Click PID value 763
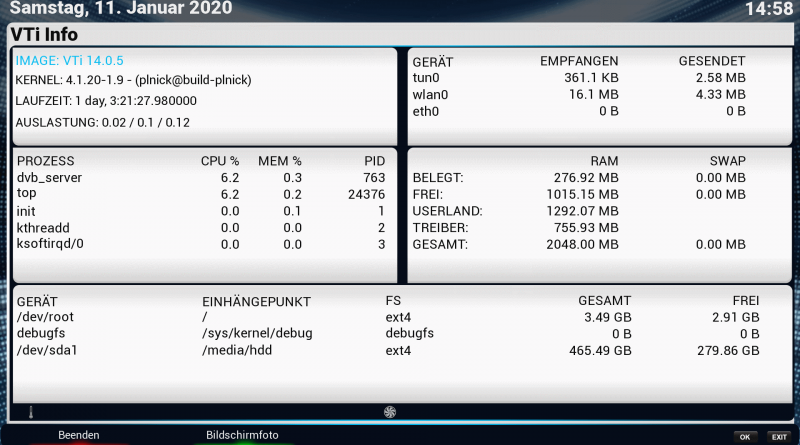The height and width of the screenshot is (445, 800). point(374,178)
